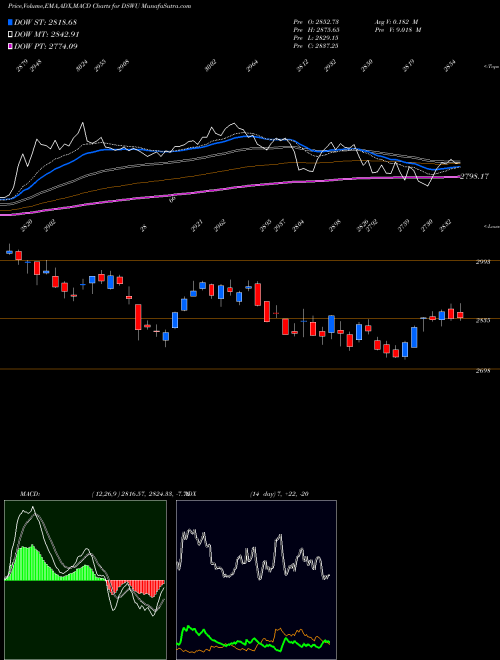Click the 'Pre O: 2852.73' open value
The width and height of the screenshot is (500, 660).
pyautogui.click(x=316, y=22)
